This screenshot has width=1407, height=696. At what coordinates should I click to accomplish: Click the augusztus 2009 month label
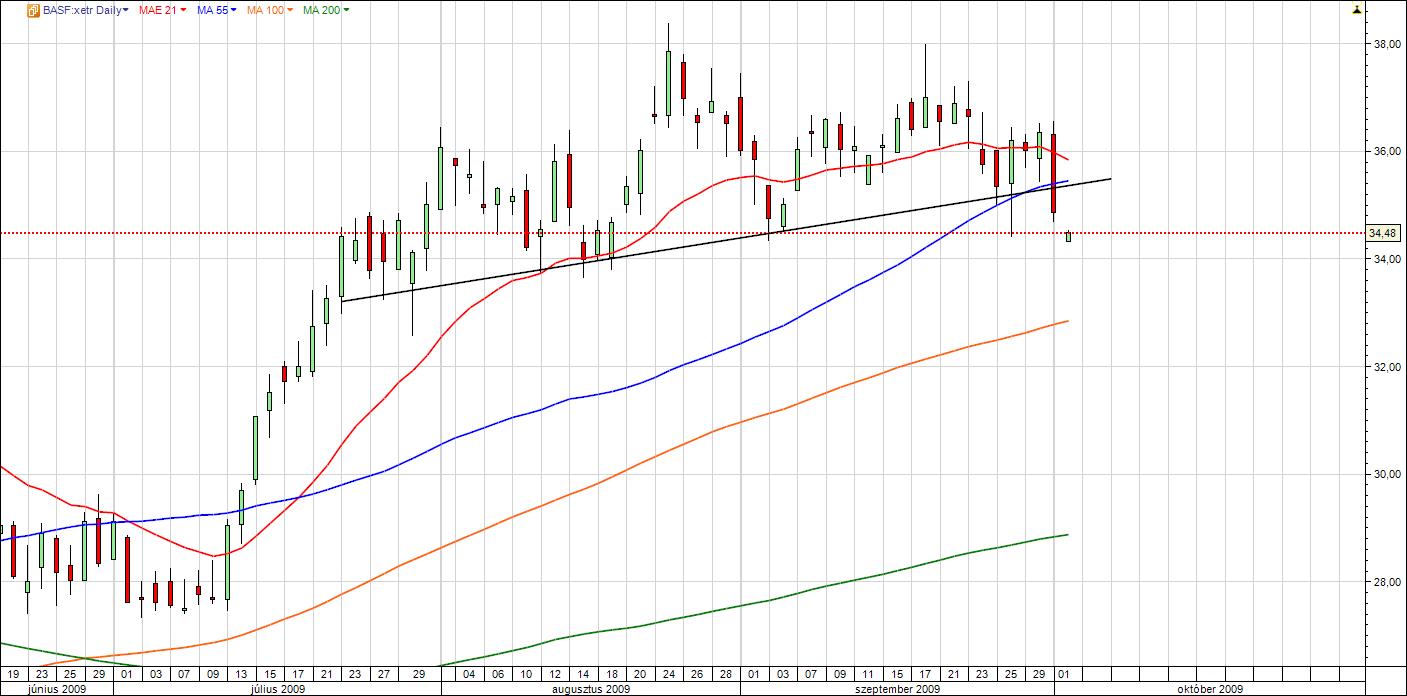pyautogui.click(x=591, y=689)
